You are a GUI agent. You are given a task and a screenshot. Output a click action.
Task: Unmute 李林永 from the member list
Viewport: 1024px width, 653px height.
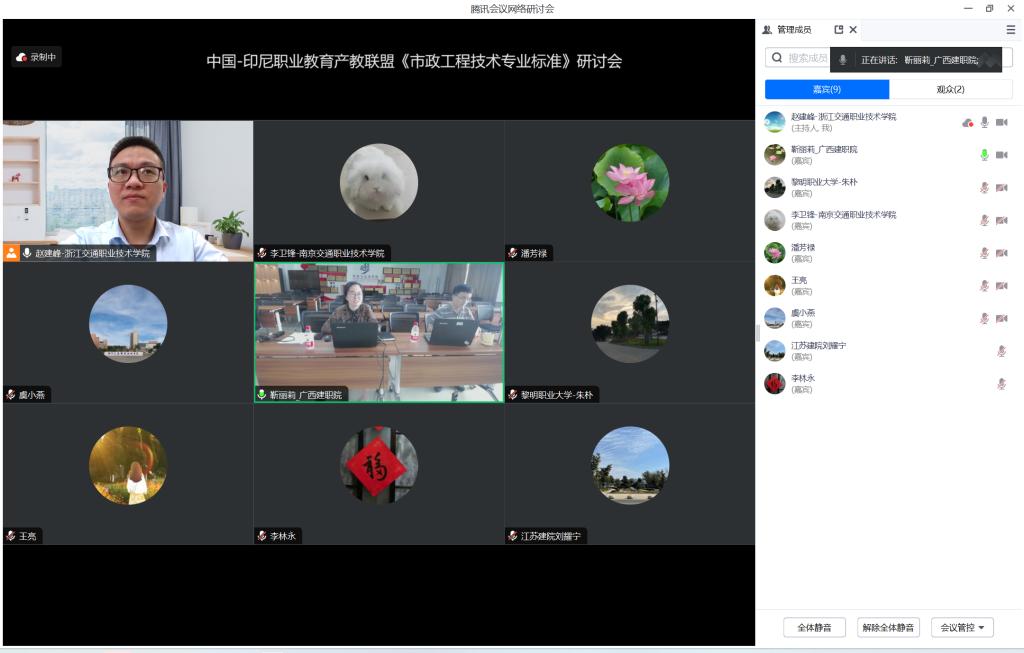1001,384
